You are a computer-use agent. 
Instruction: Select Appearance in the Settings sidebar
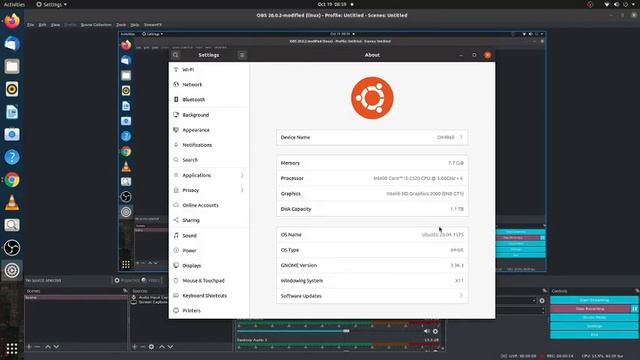coord(209,130)
